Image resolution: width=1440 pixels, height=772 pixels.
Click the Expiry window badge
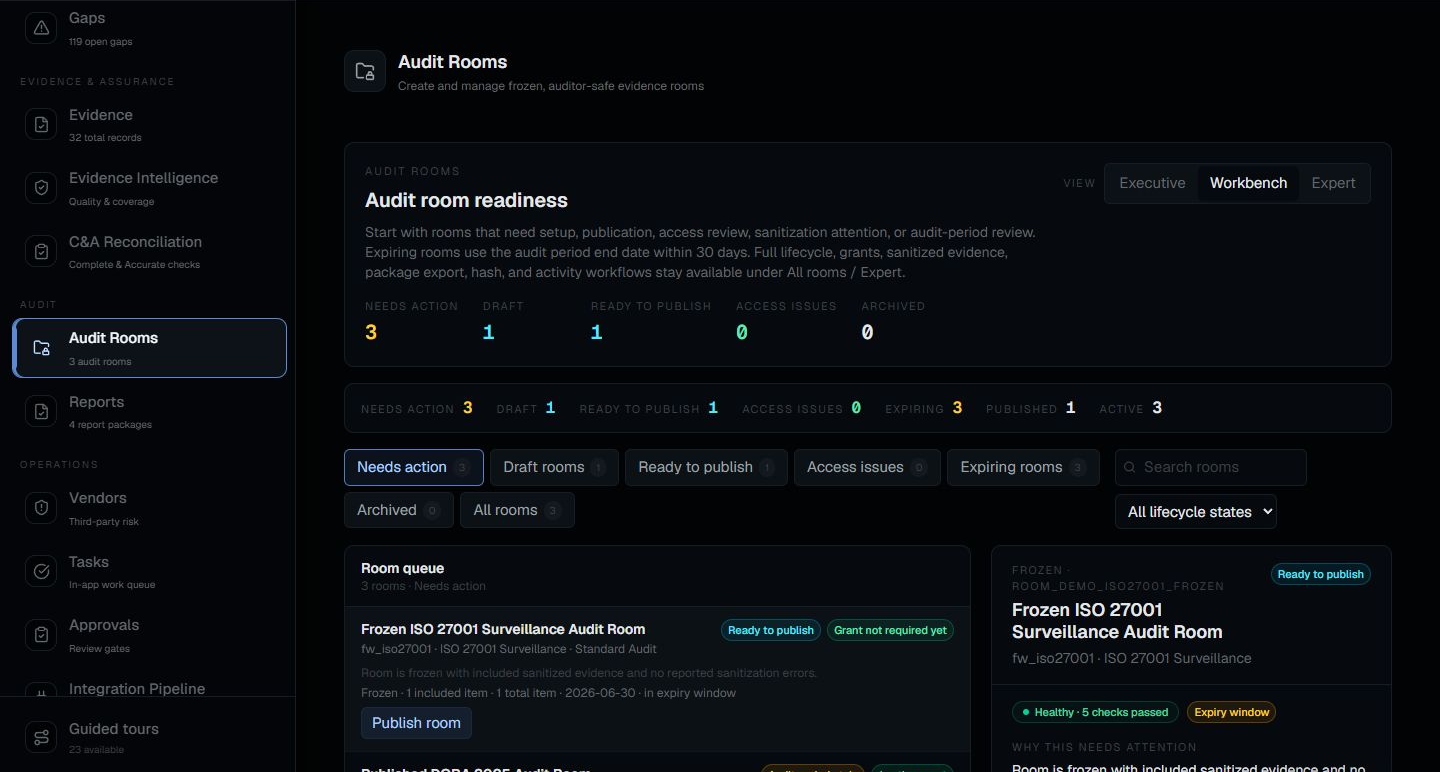click(x=1231, y=712)
